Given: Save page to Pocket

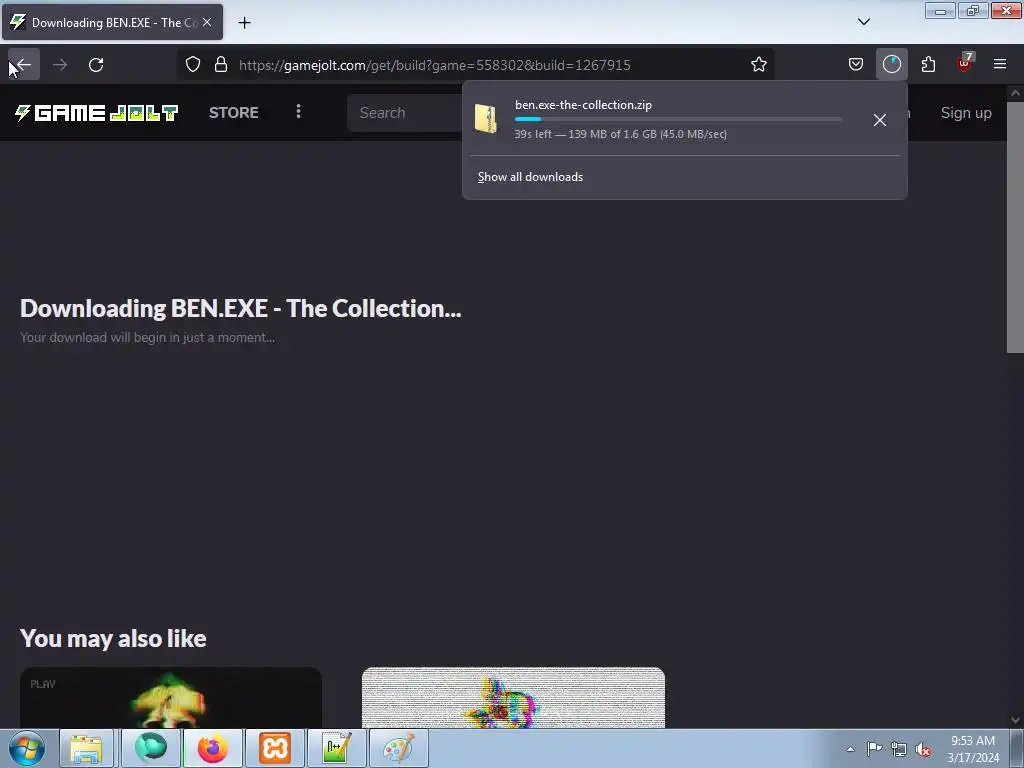Looking at the screenshot, I should [x=856, y=64].
